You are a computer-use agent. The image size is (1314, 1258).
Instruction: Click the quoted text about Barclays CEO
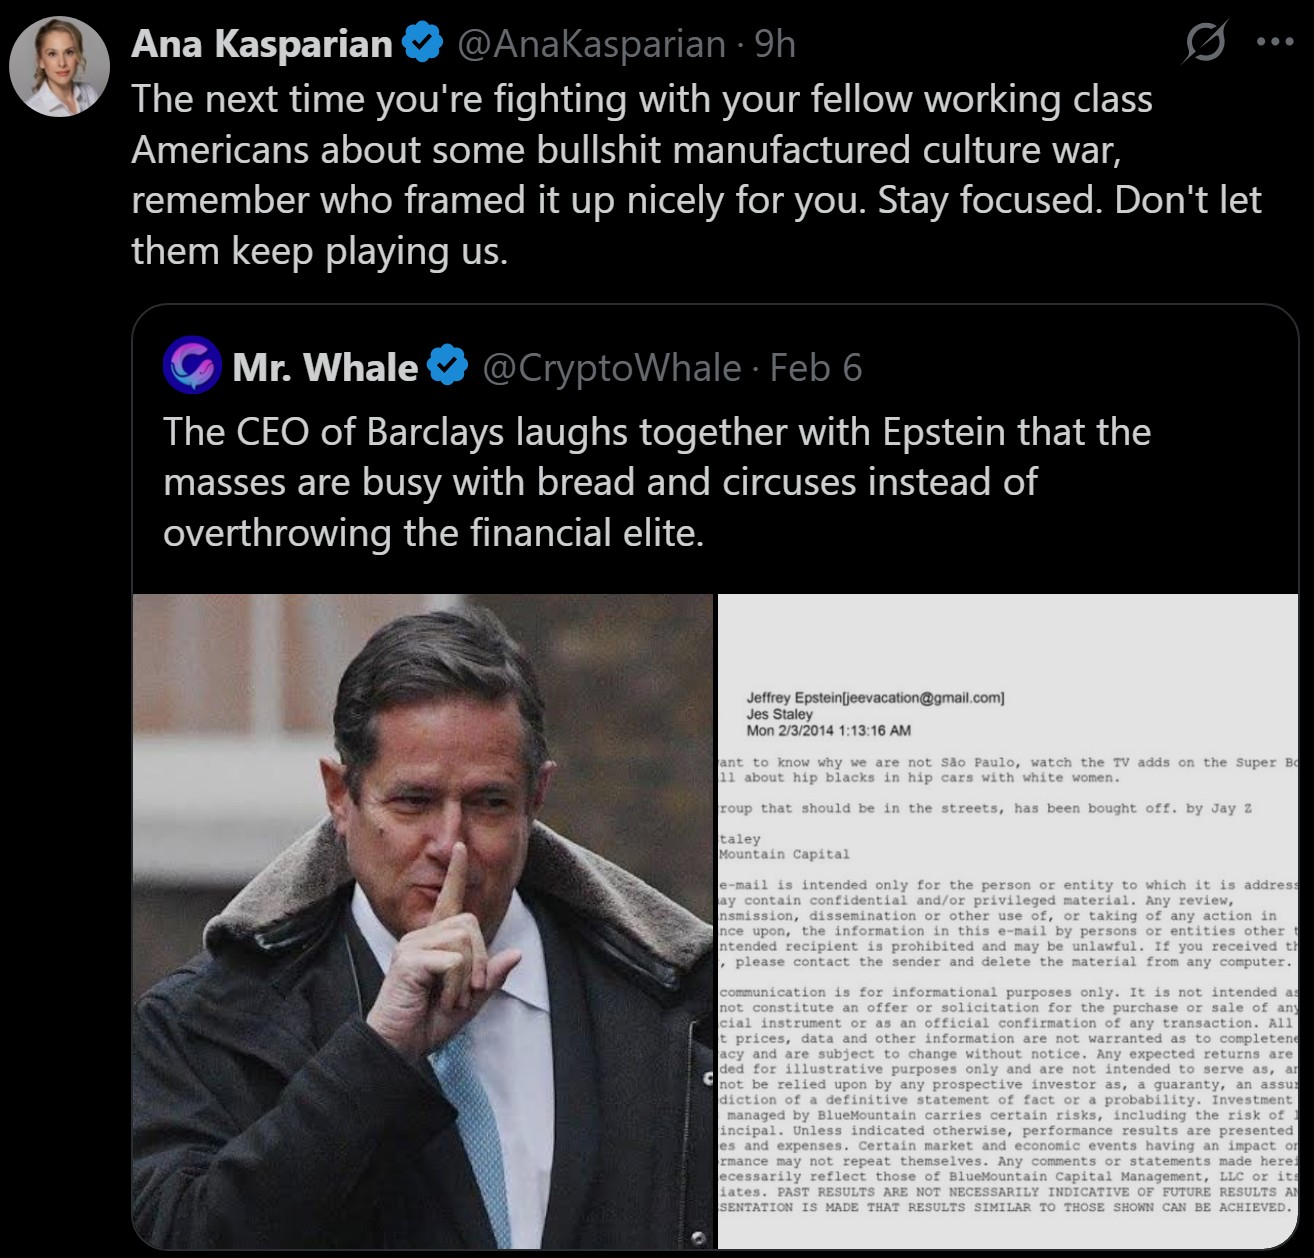(656, 482)
